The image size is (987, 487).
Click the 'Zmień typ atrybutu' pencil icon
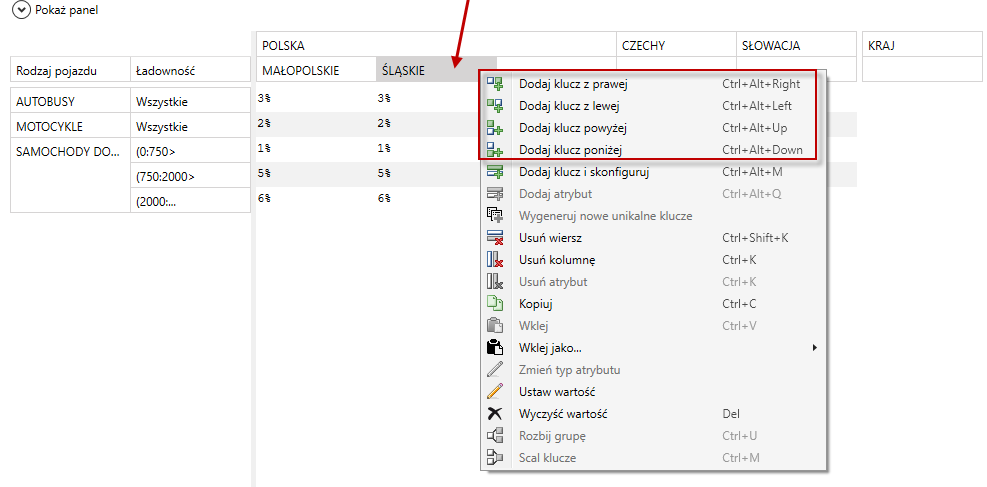[x=495, y=369]
